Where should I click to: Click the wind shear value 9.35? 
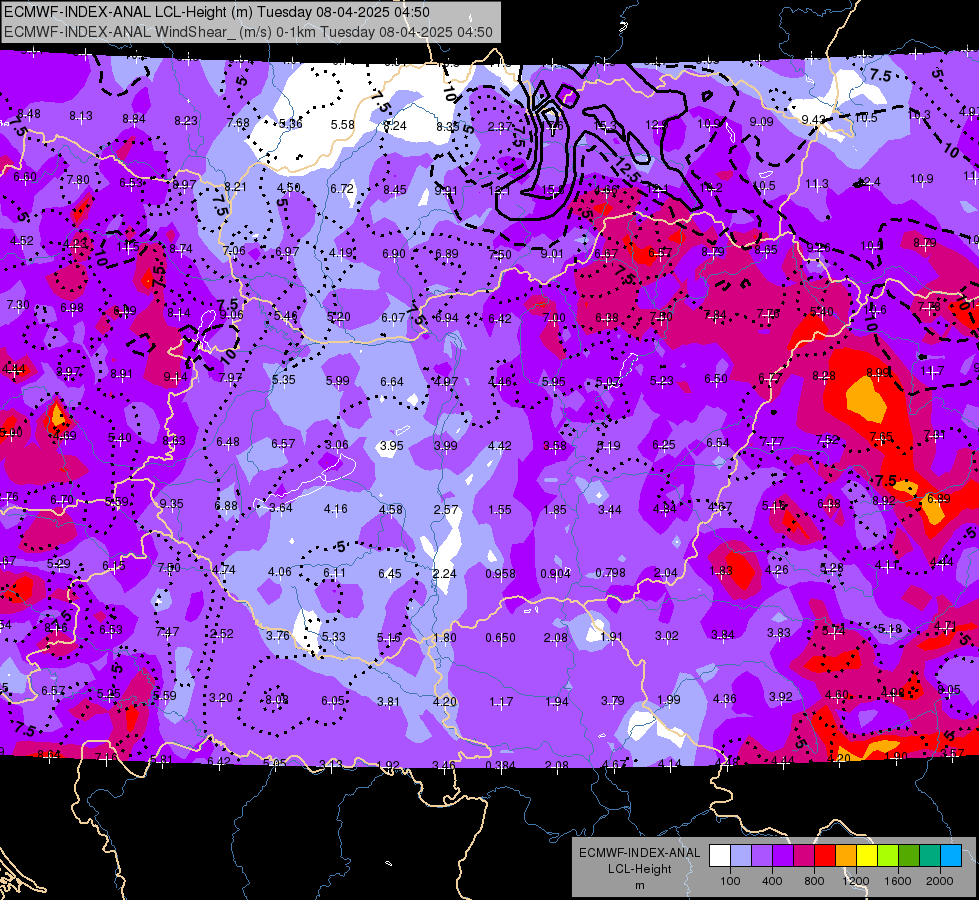pyautogui.click(x=171, y=503)
